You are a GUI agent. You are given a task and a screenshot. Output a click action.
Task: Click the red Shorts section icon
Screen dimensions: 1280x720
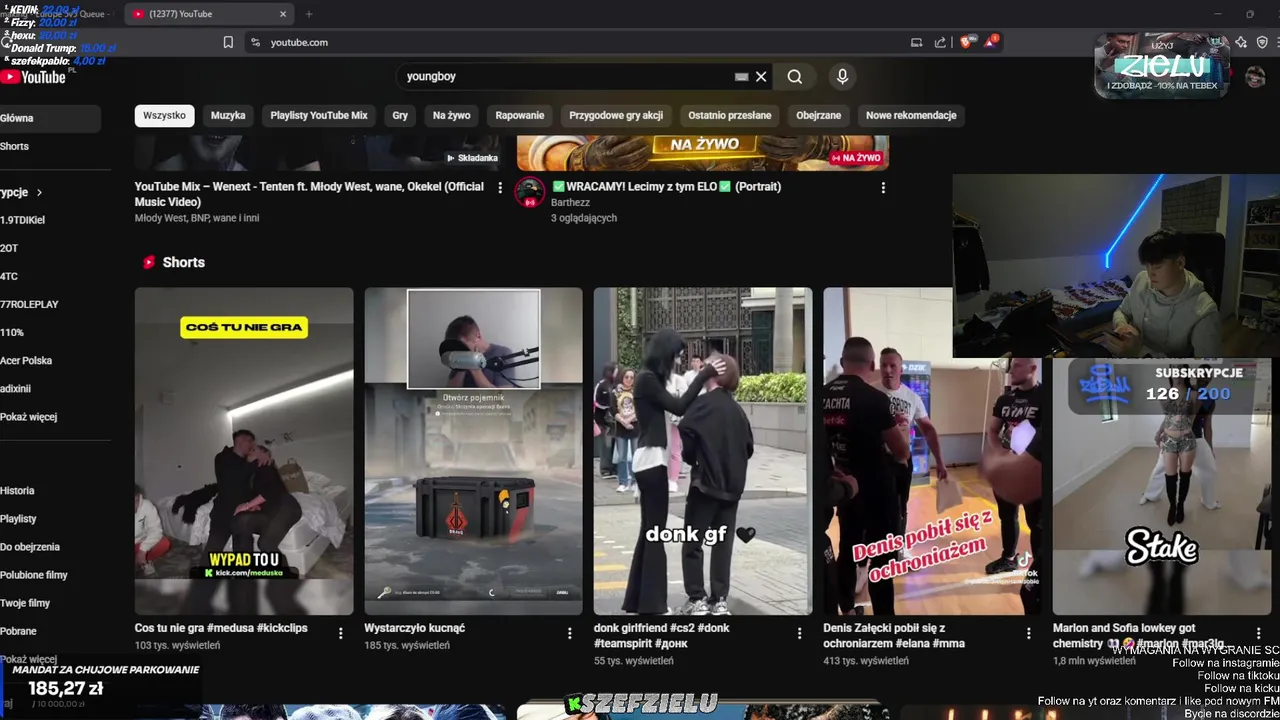[149, 262]
